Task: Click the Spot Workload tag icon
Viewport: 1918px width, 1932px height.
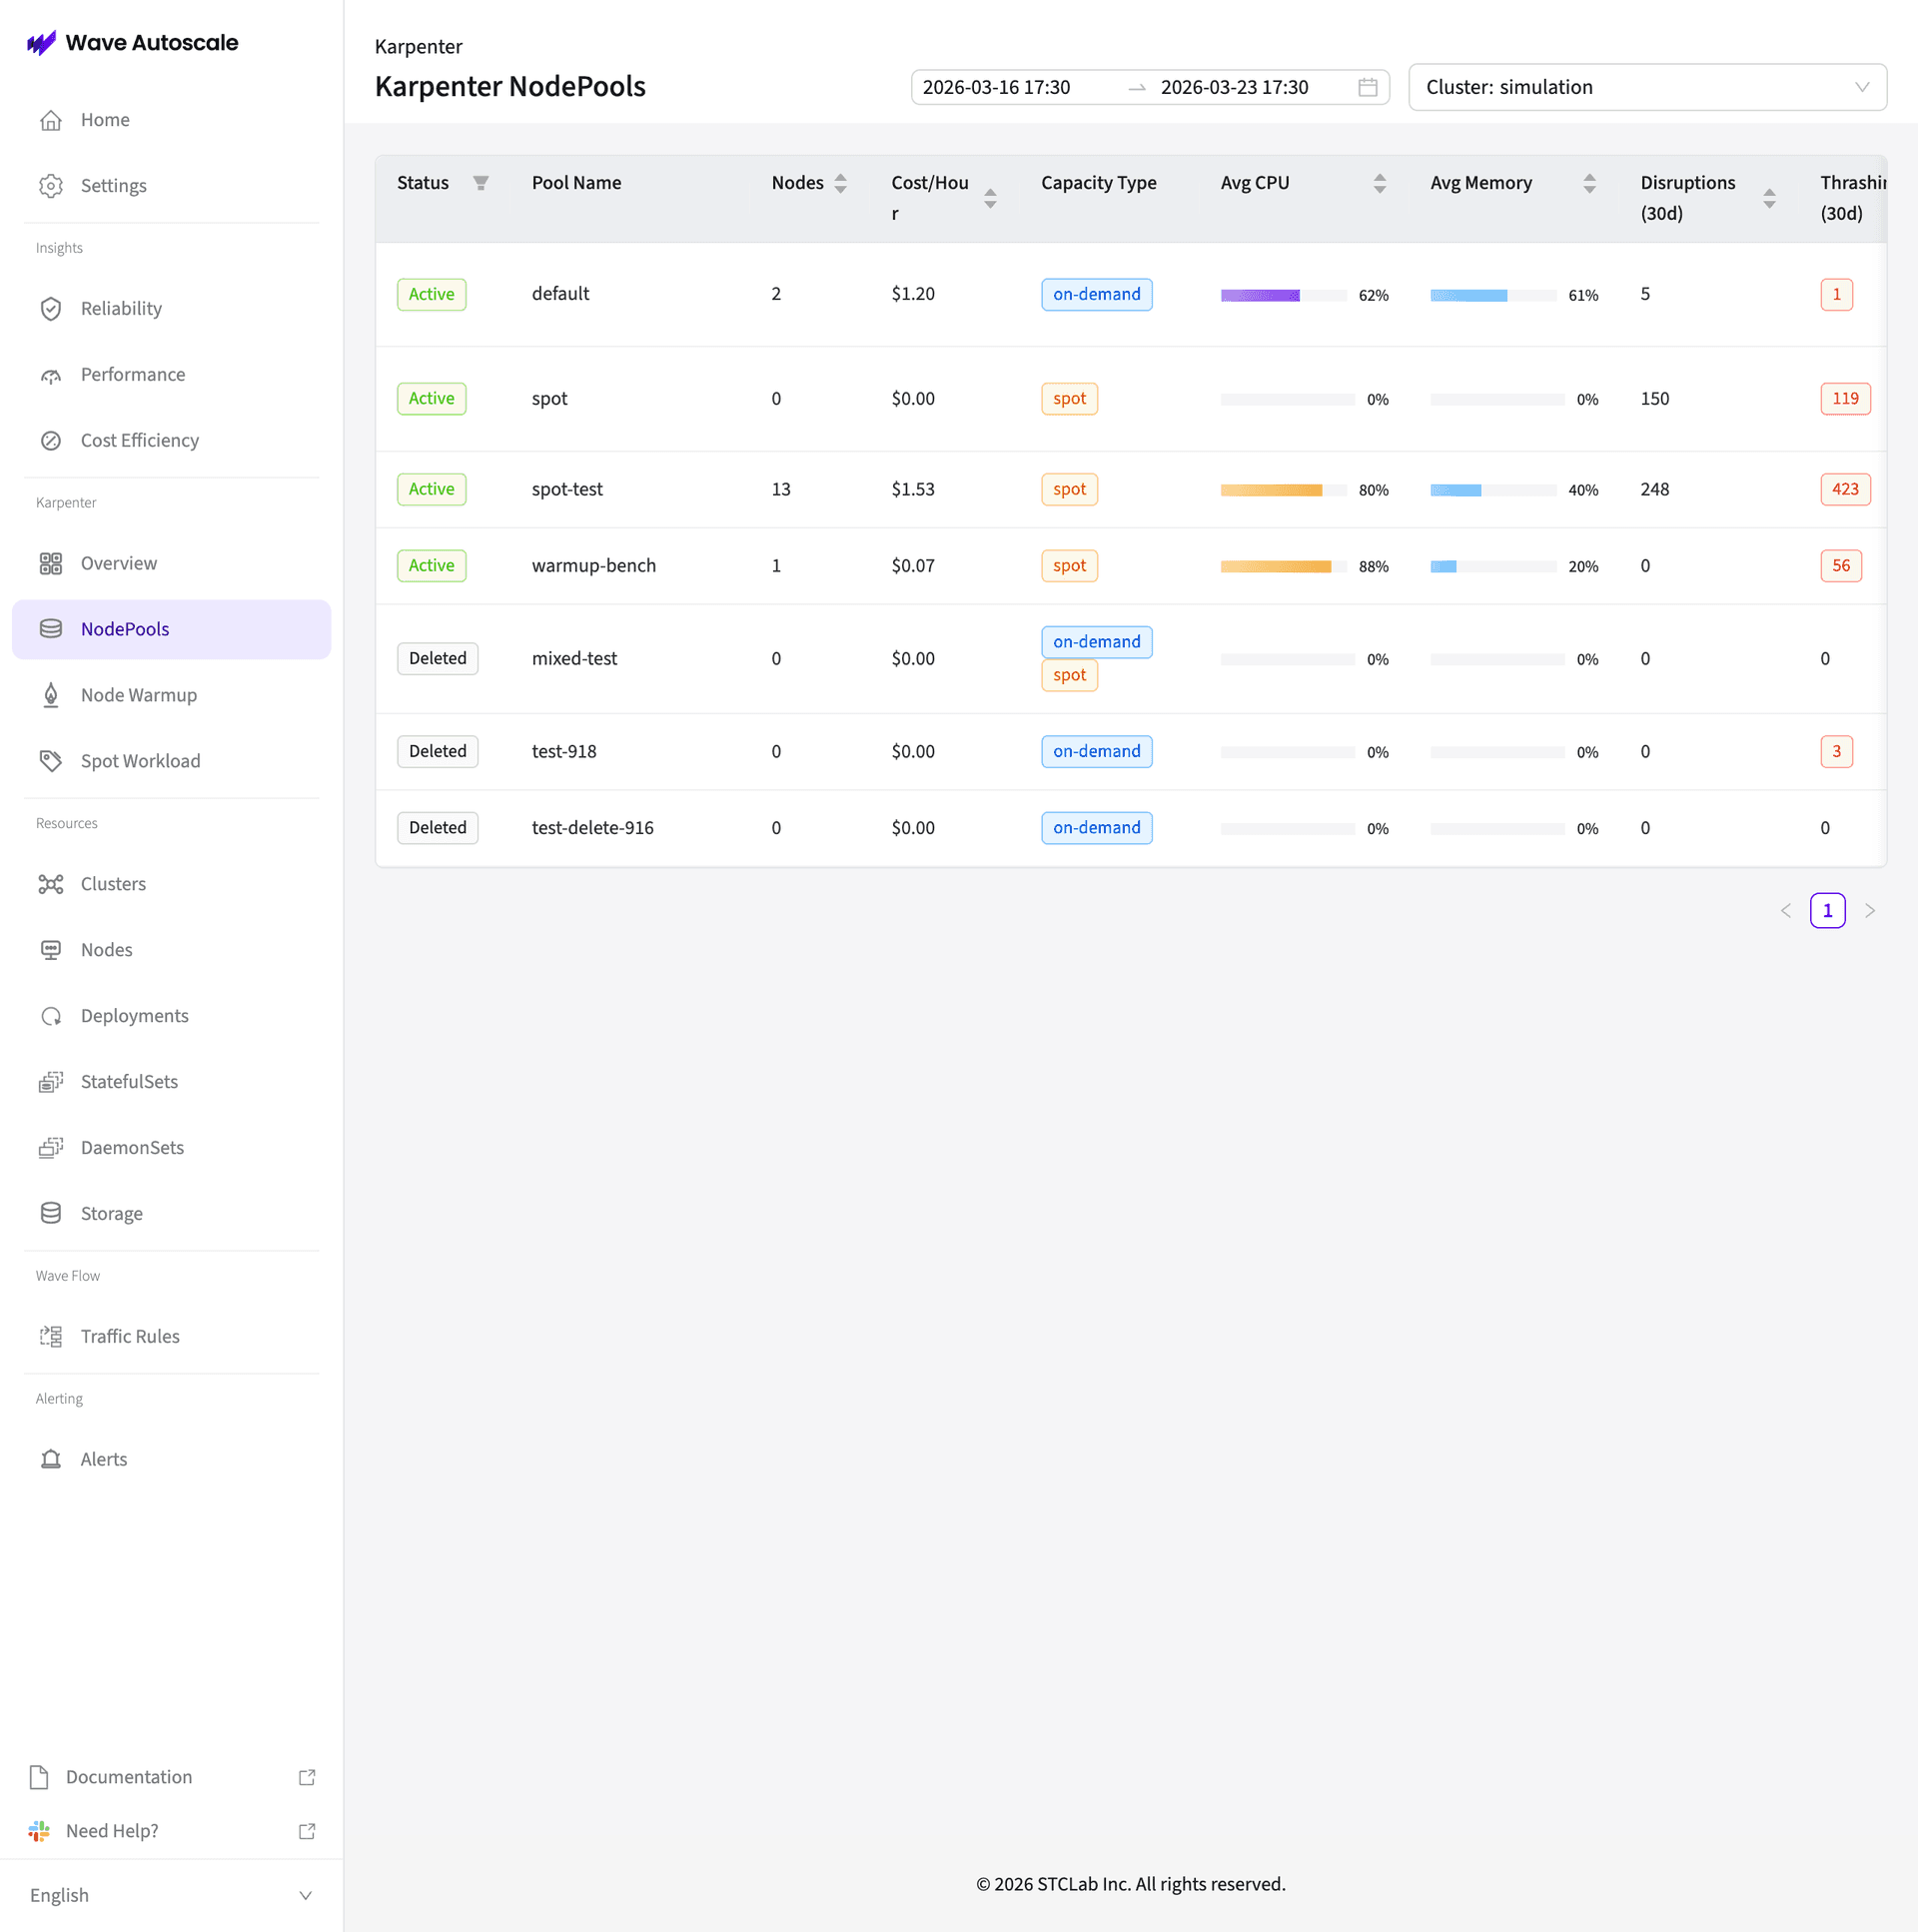Action: point(51,761)
